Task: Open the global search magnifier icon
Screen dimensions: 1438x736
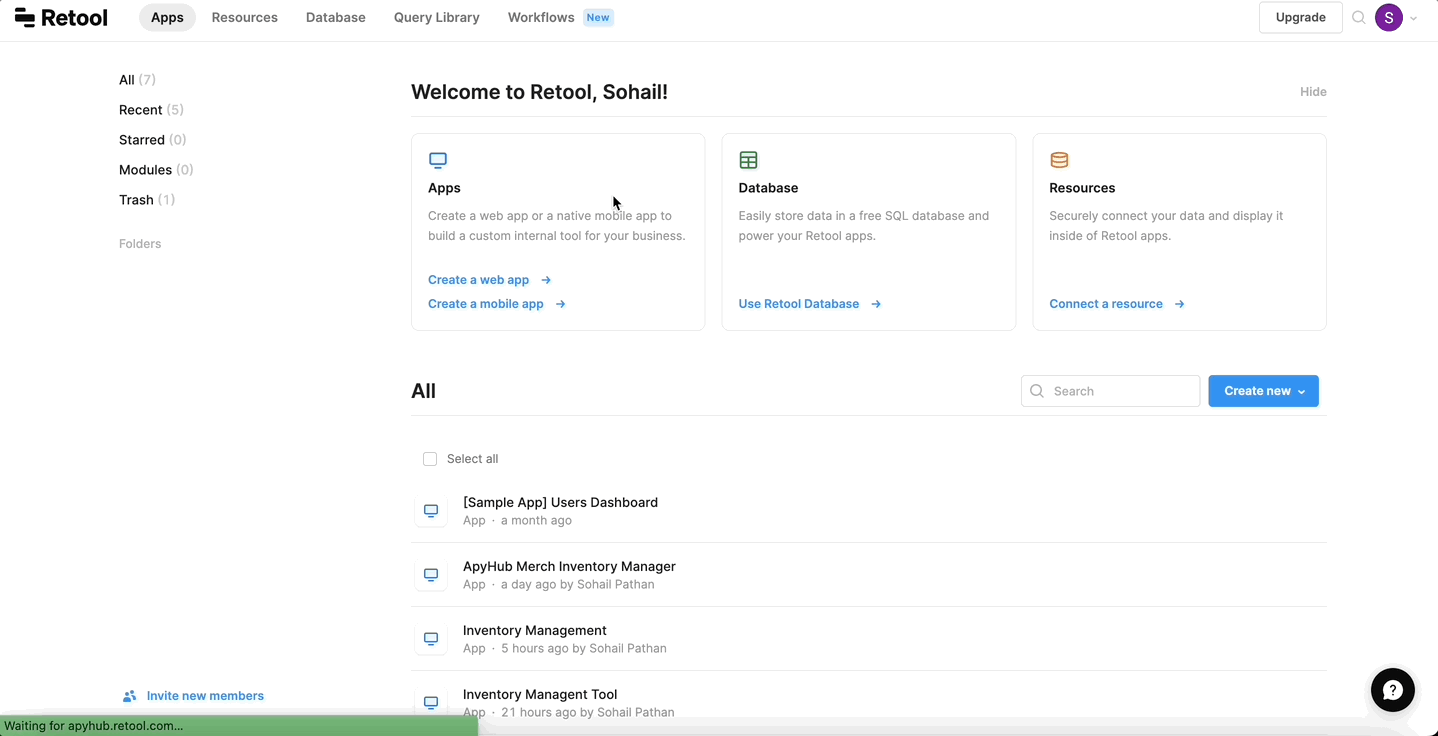Action: pos(1359,17)
